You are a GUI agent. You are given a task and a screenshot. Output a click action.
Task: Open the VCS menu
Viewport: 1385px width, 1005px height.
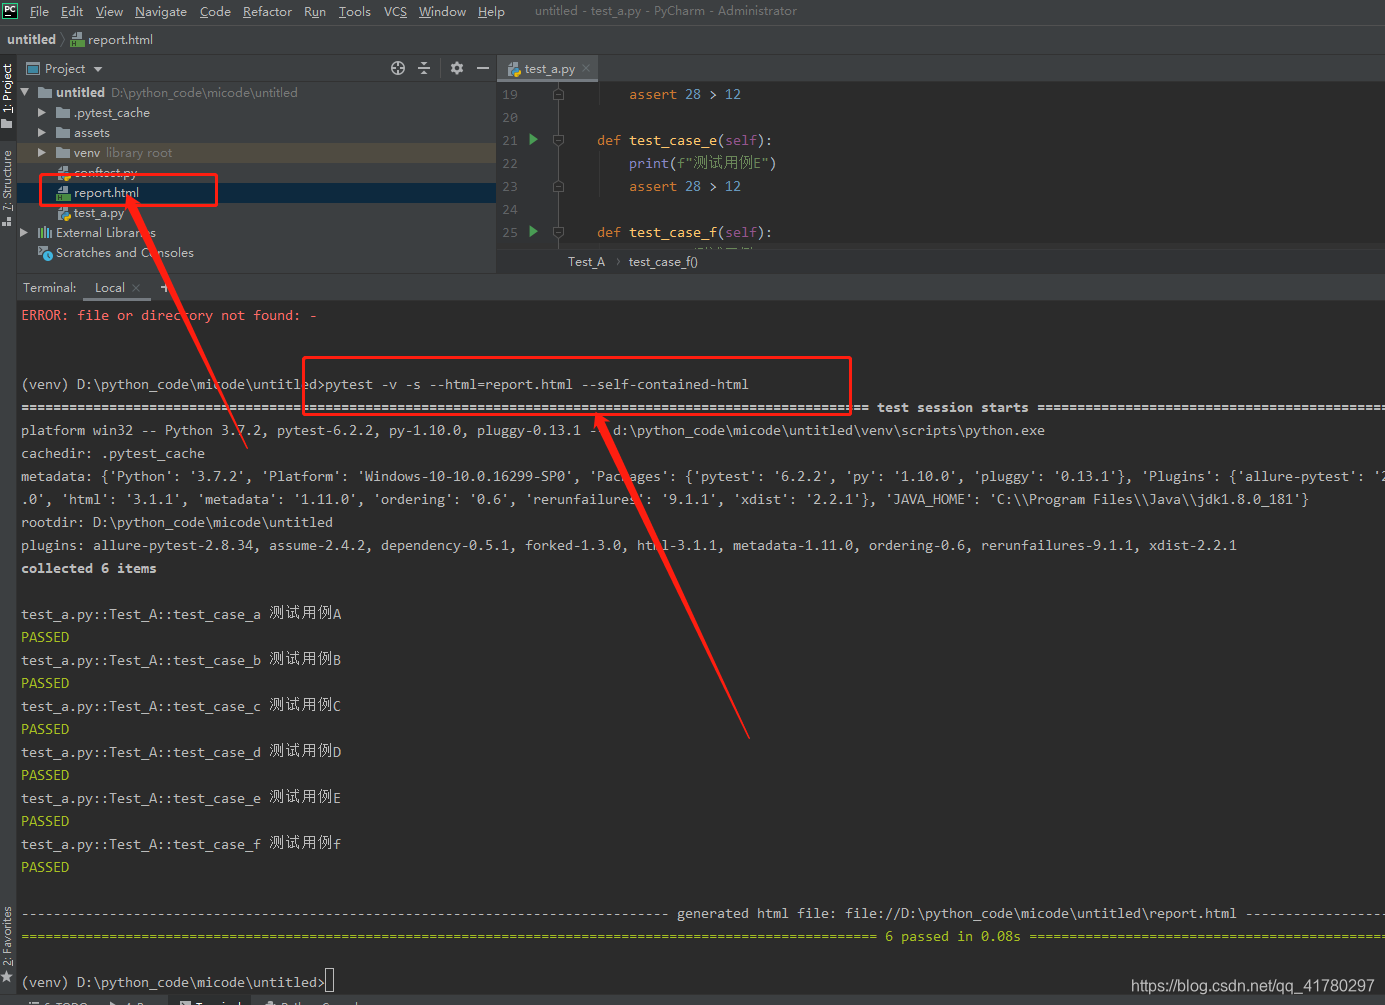(396, 11)
